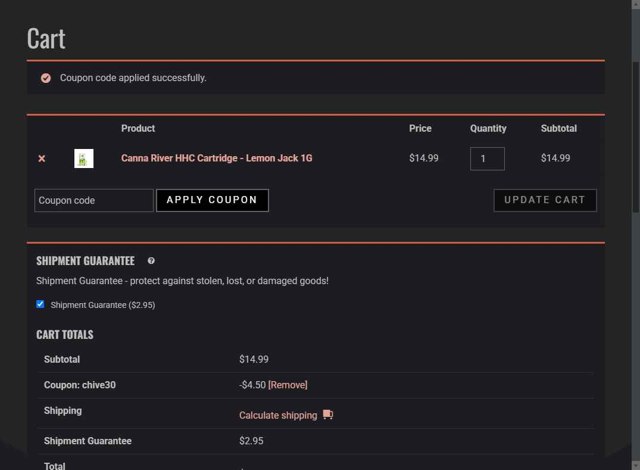Remove the chive30 coupon

click(288, 385)
